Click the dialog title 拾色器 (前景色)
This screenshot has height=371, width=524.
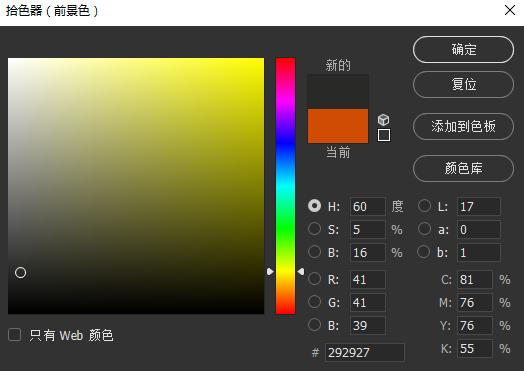click(x=52, y=11)
